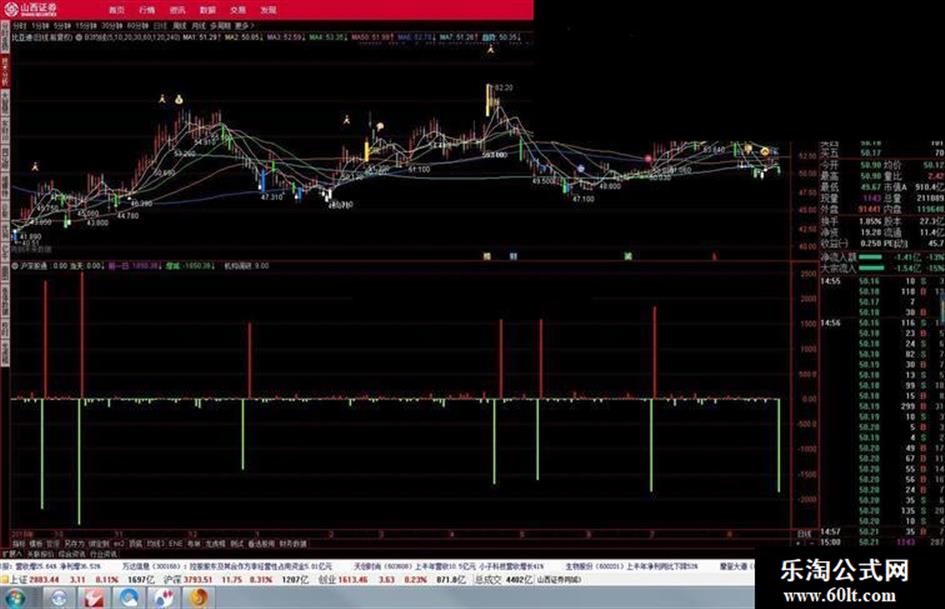Click the round icon before the MA parameters
Image resolution: width=945 pixels, height=609 pixels.
tap(78, 37)
